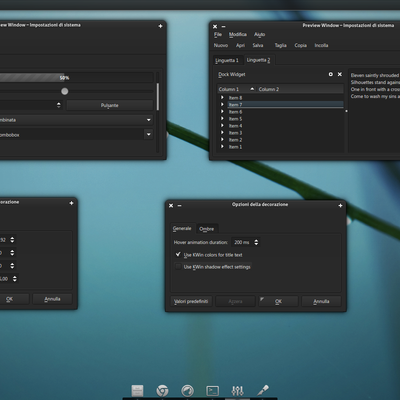Image resolution: width=400 pixels, height=400 pixels.
Task: Expand Item 6 tree arrow
Action: click(x=222, y=111)
